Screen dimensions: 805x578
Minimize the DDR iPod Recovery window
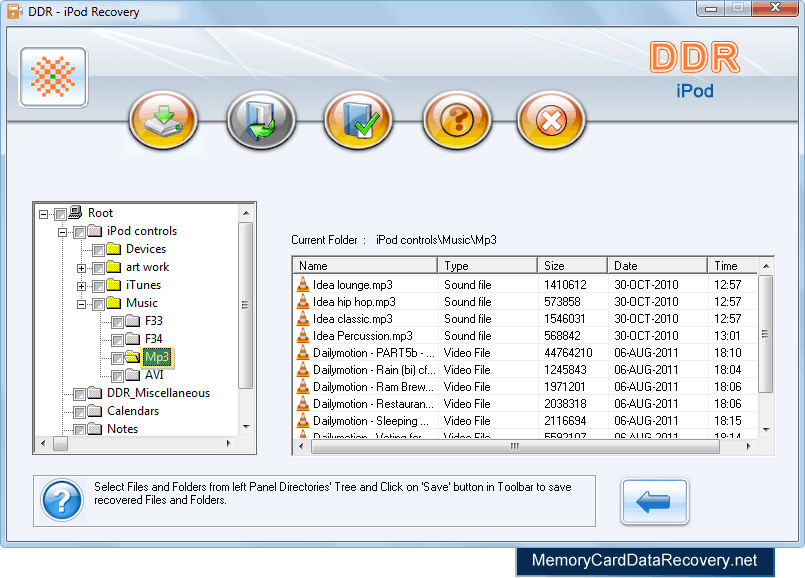click(711, 8)
